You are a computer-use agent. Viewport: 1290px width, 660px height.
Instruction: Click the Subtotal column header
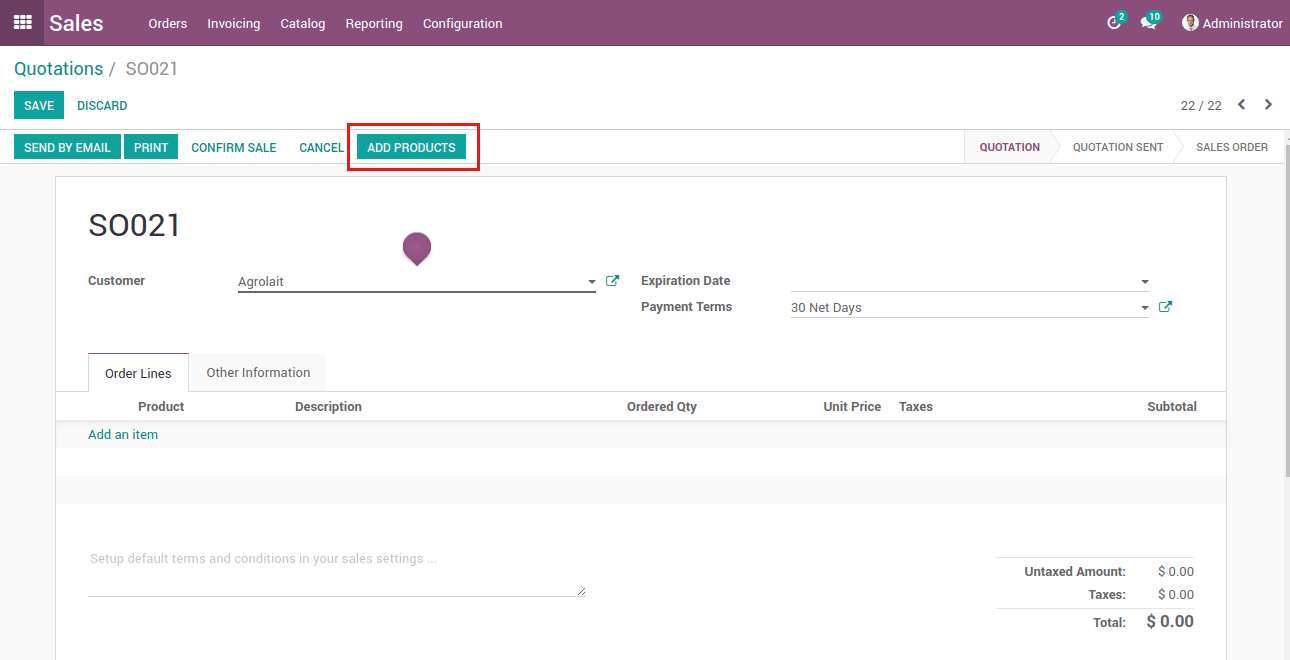click(1172, 406)
